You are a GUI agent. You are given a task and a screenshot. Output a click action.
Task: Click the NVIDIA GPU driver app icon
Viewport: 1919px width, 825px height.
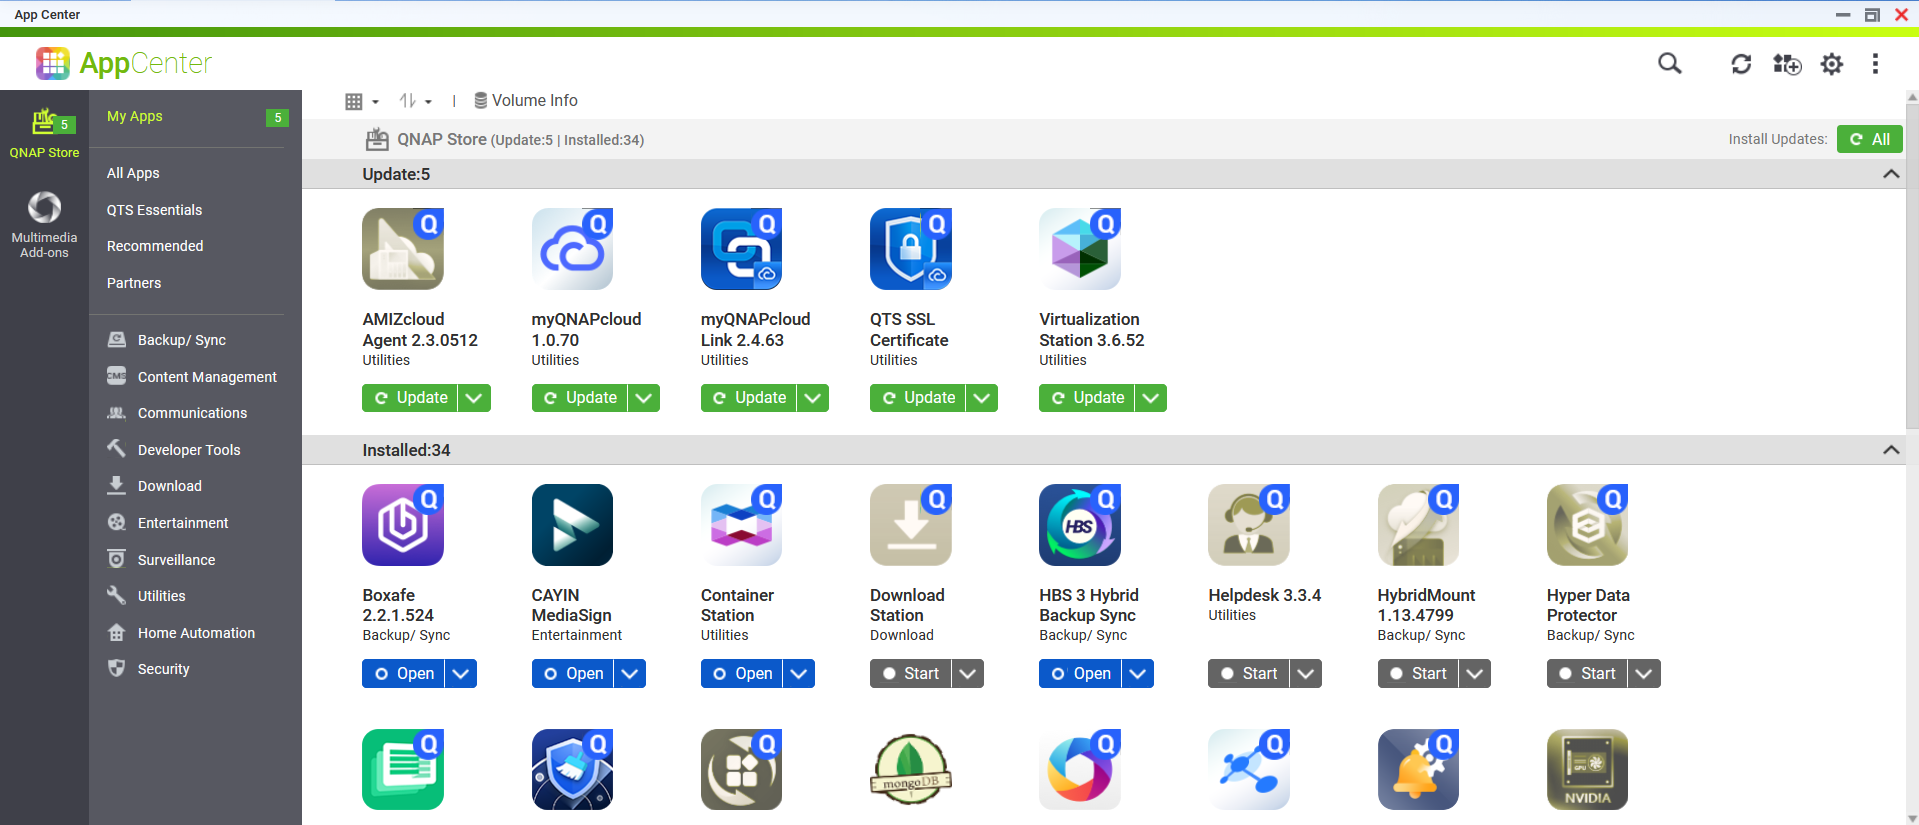click(1587, 769)
